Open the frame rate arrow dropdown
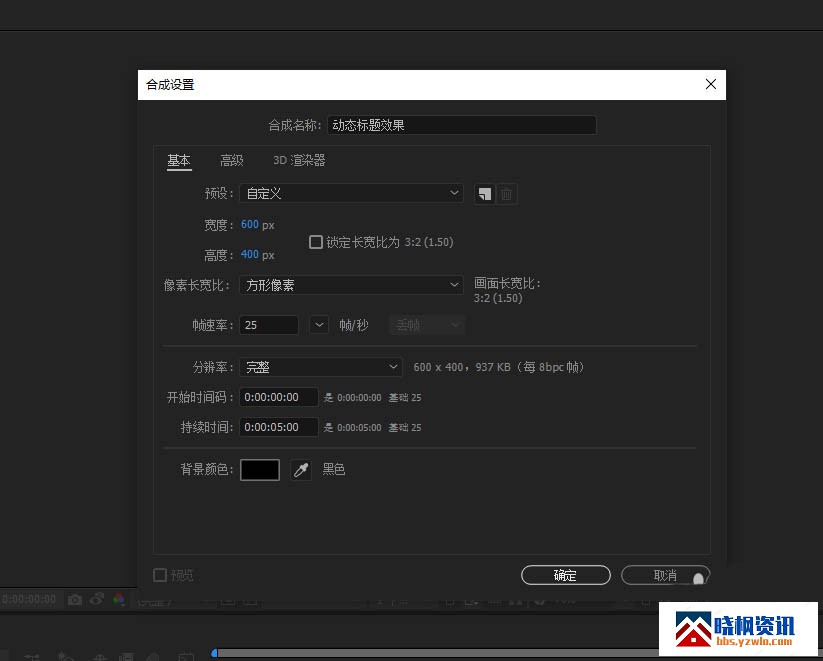Viewport: 823px width, 661px height. (x=319, y=325)
